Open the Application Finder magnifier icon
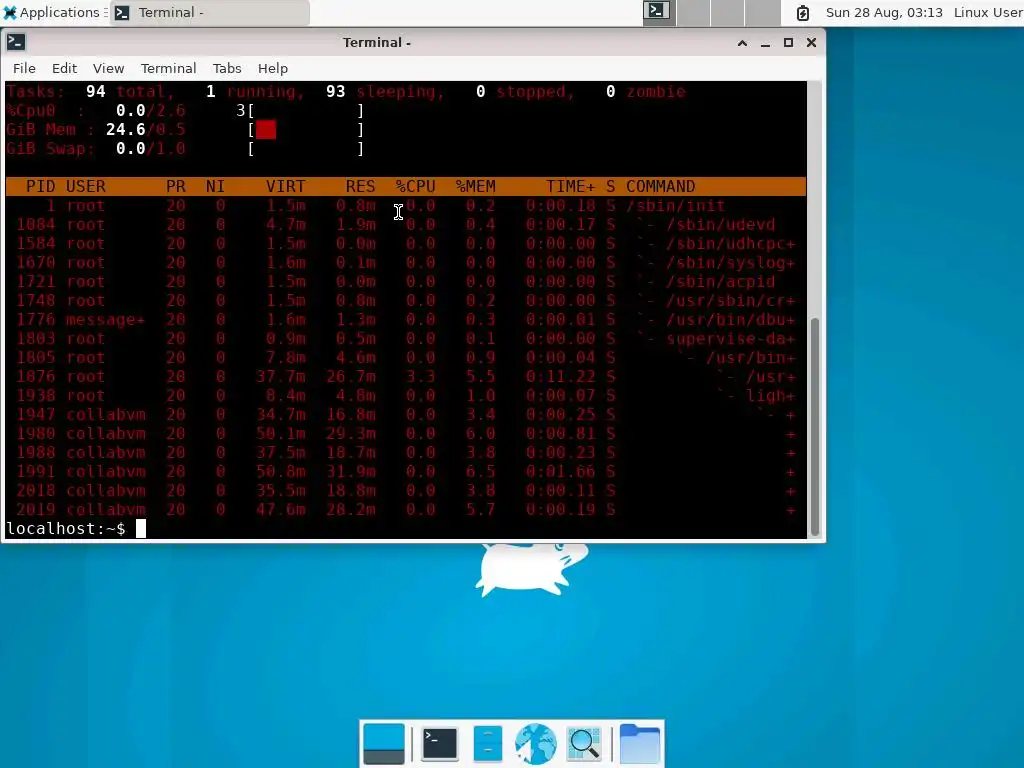This screenshot has width=1024, height=768. tap(584, 744)
